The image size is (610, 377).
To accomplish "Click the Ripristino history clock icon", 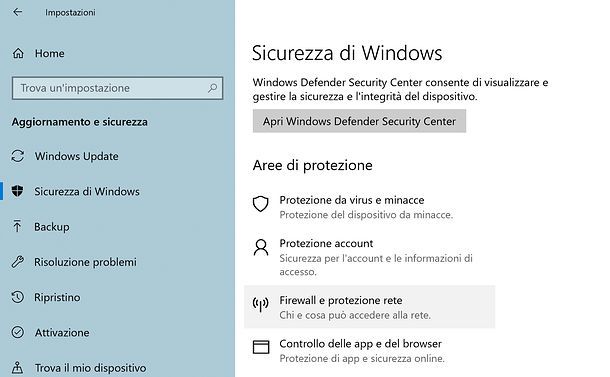I will pyautogui.click(x=18, y=297).
